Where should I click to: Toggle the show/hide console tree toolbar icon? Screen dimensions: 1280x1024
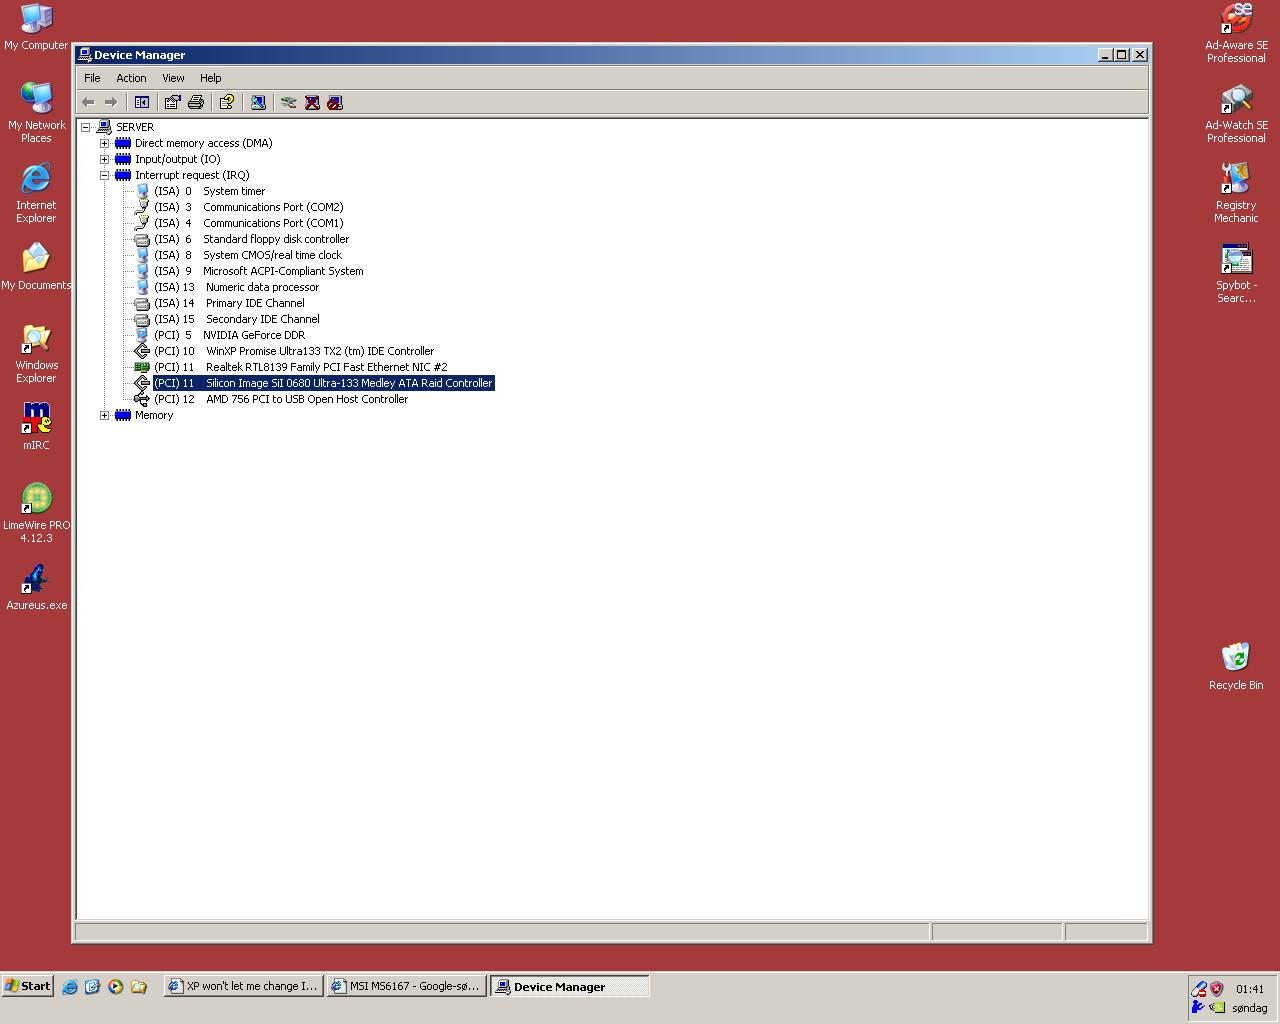[142, 102]
